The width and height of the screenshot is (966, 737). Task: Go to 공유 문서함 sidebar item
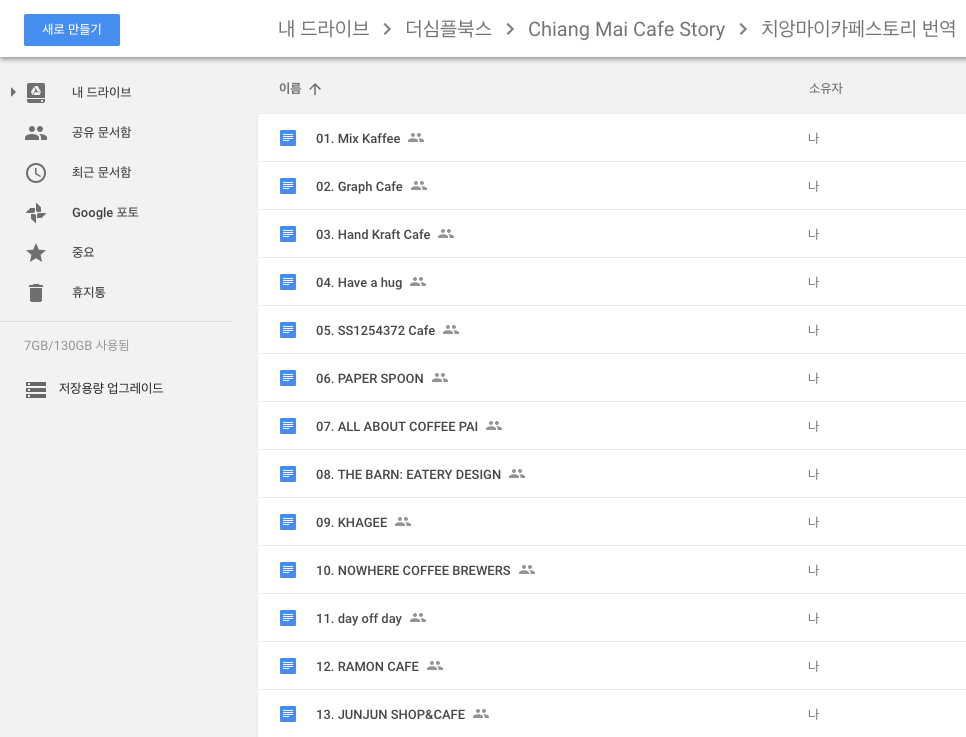102,132
